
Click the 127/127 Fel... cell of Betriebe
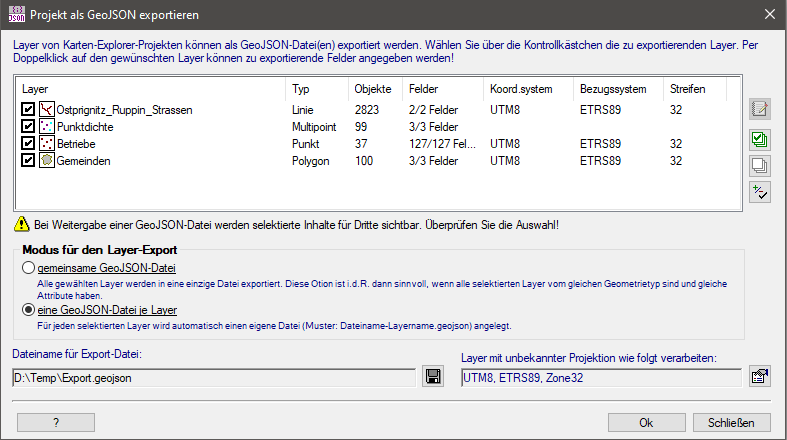(x=442, y=144)
